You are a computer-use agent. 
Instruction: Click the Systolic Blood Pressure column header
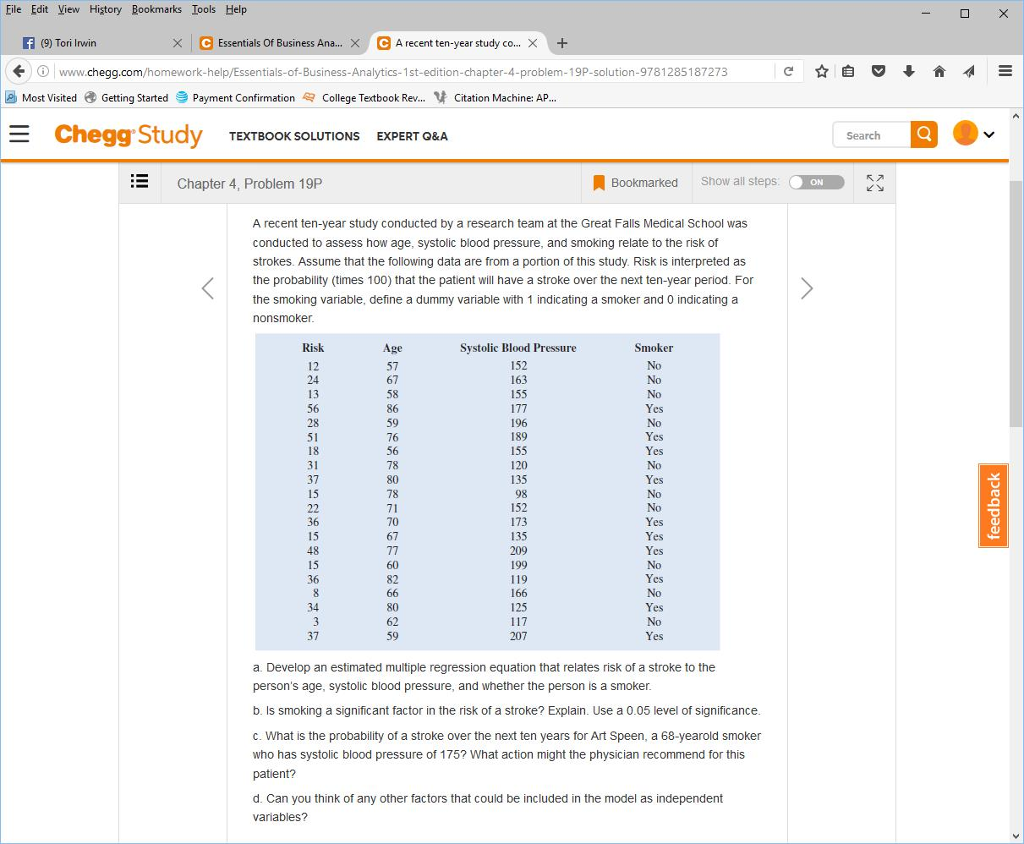coord(518,348)
